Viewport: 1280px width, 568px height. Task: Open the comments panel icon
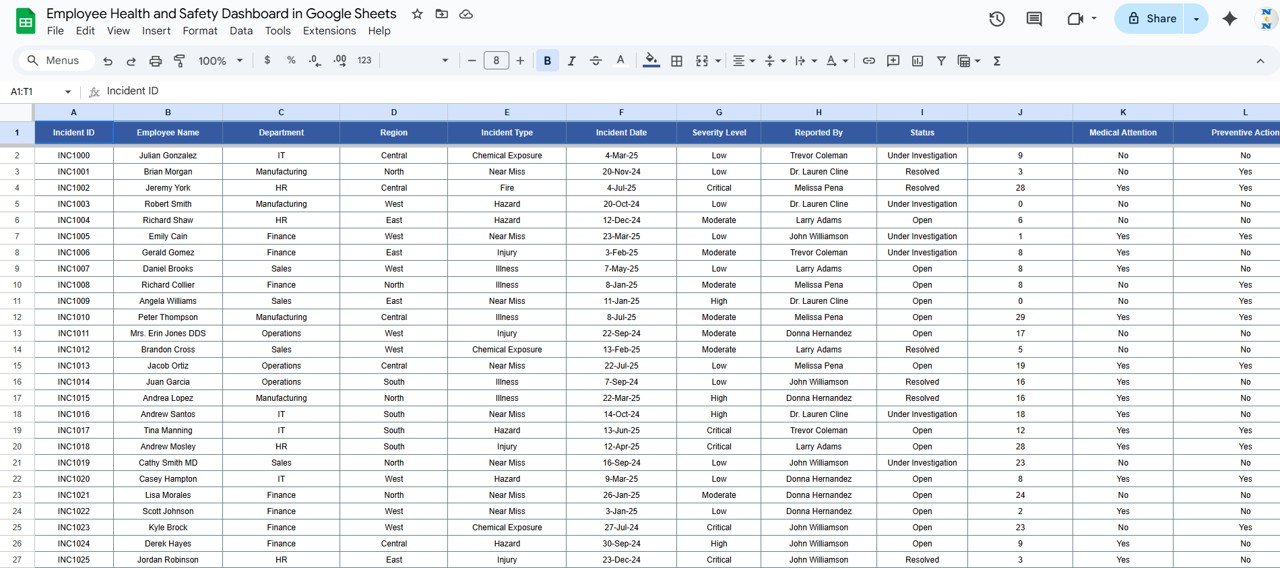click(x=1034, y=19)
